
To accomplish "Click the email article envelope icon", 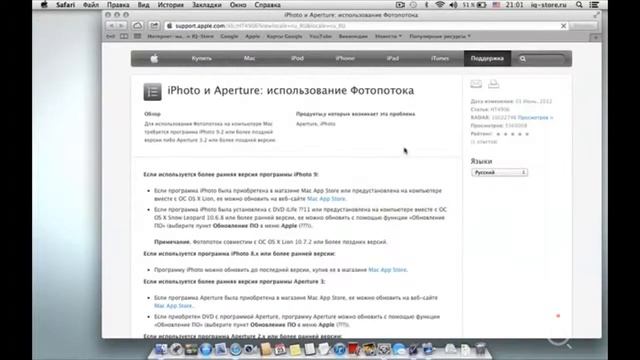I will pyautogui.click(x=476, y=84).
